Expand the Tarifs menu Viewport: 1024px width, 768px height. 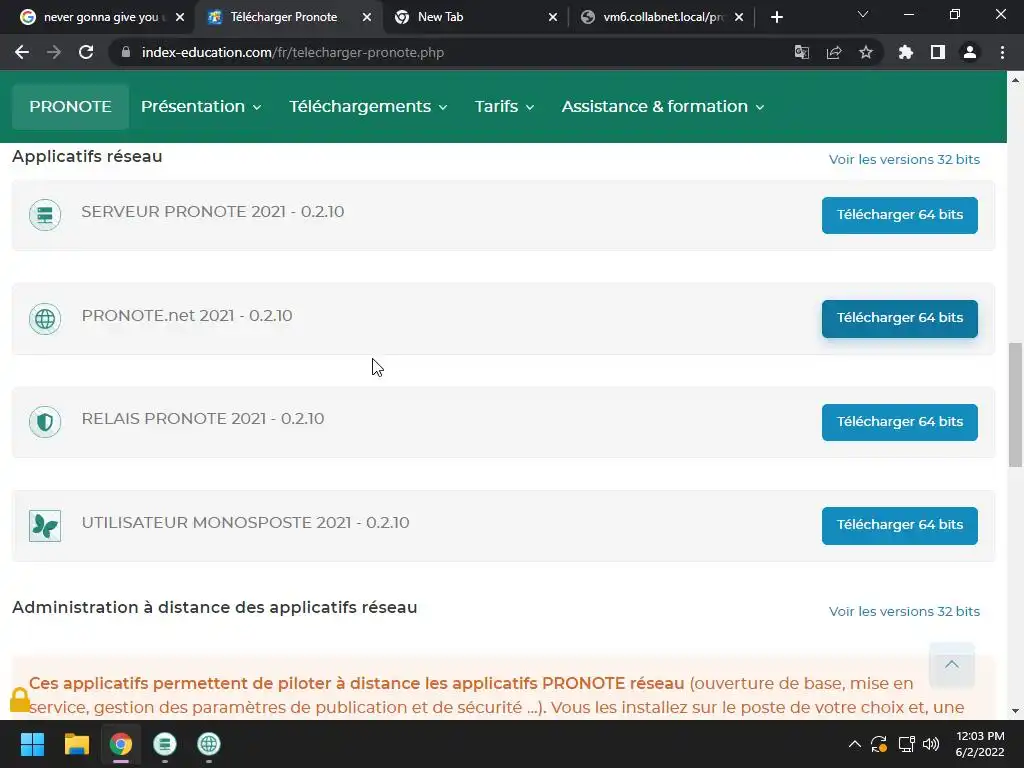504,106
